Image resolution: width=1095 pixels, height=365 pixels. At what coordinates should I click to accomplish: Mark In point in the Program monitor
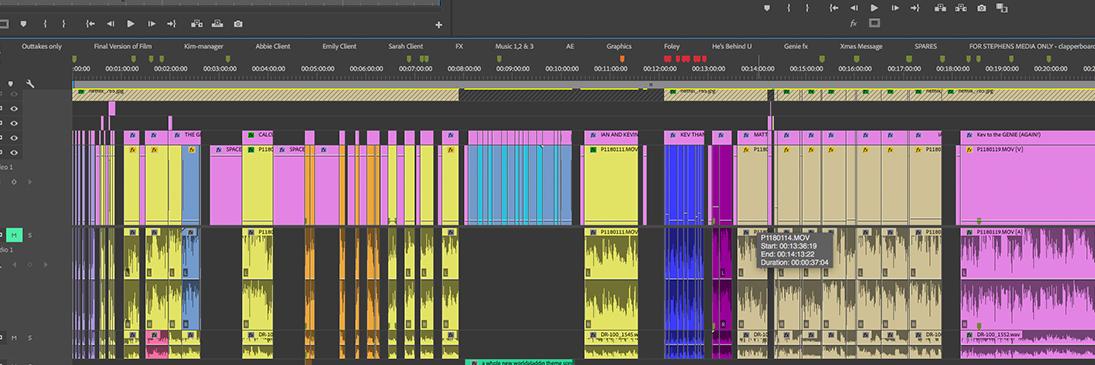coord(788,8)
